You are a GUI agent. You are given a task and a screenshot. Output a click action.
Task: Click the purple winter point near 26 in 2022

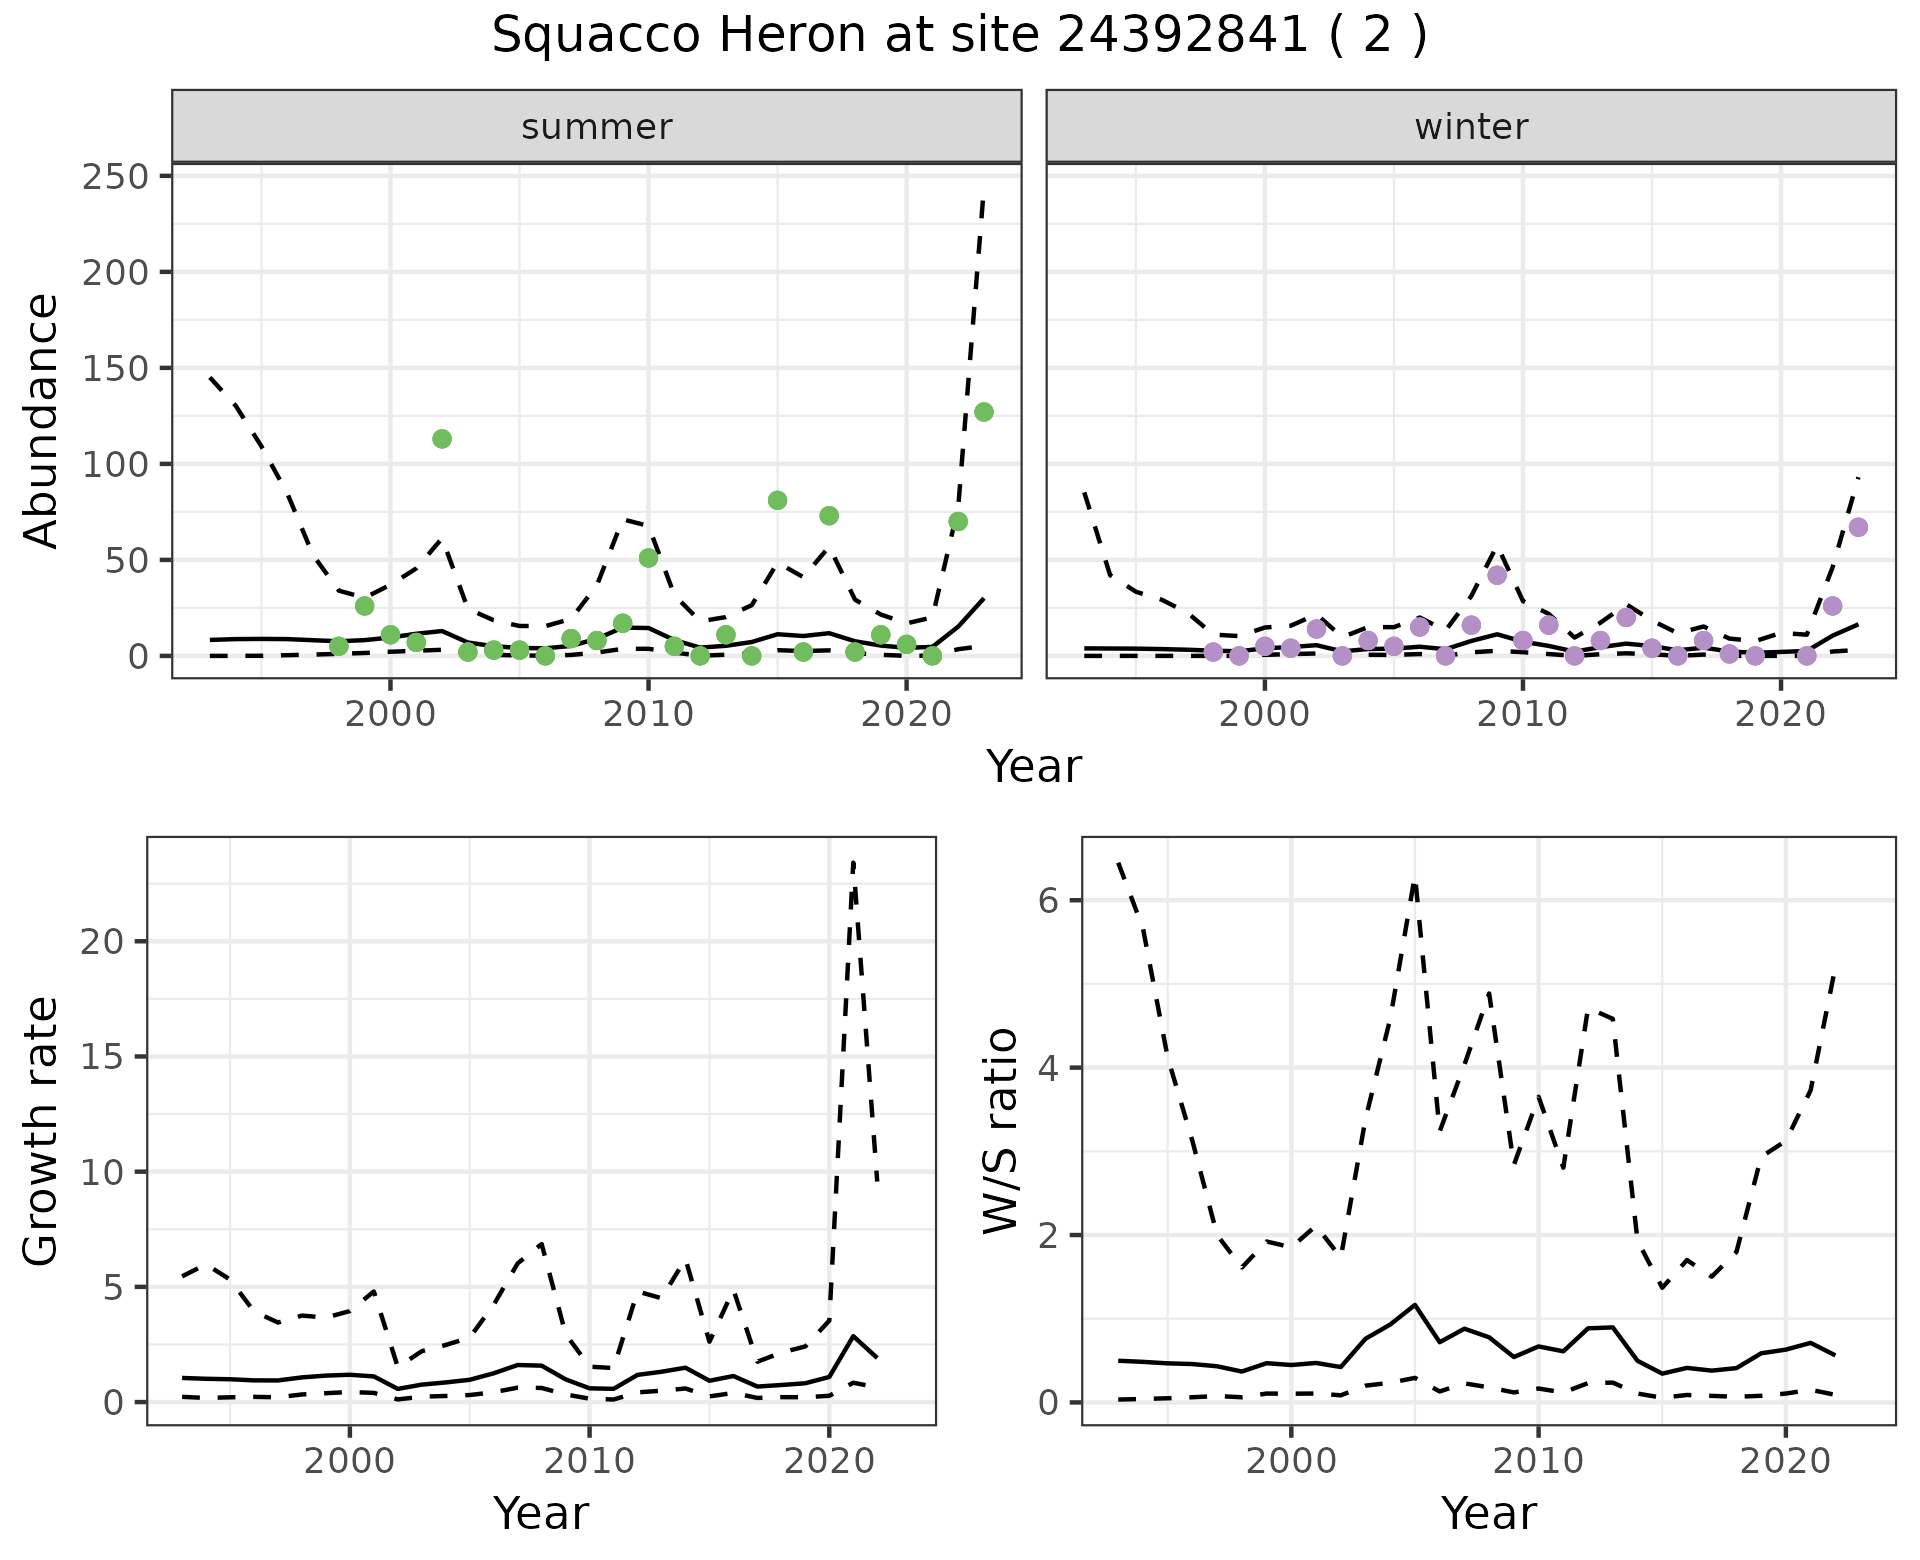pyautogui.click(x=1832, y=606)
